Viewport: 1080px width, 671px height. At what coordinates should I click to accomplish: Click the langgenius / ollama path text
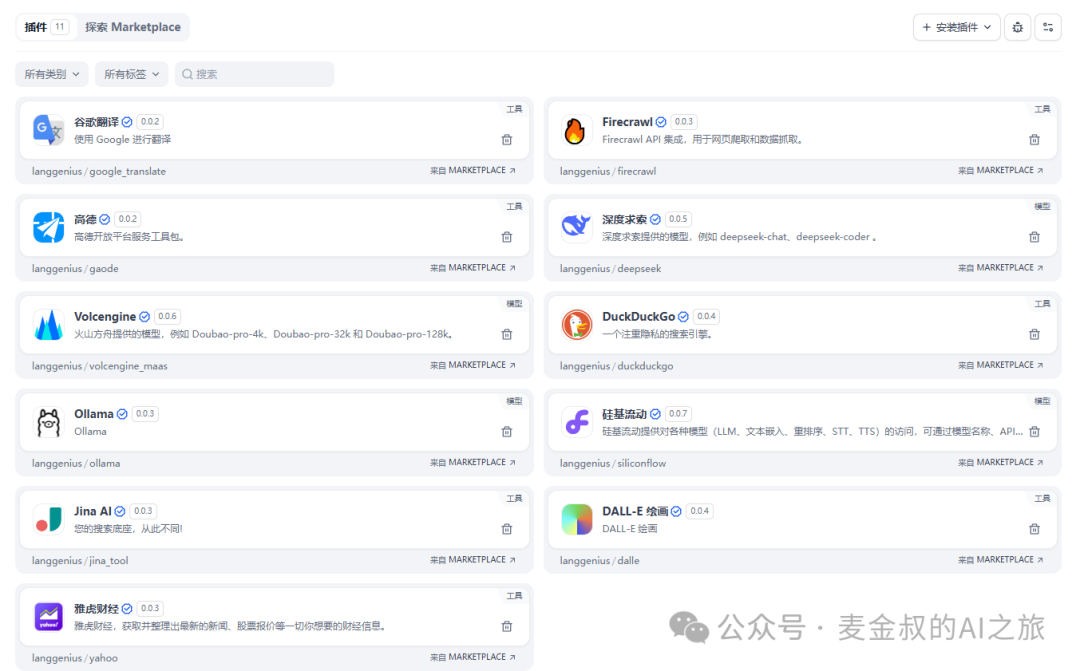coord(76,464)
